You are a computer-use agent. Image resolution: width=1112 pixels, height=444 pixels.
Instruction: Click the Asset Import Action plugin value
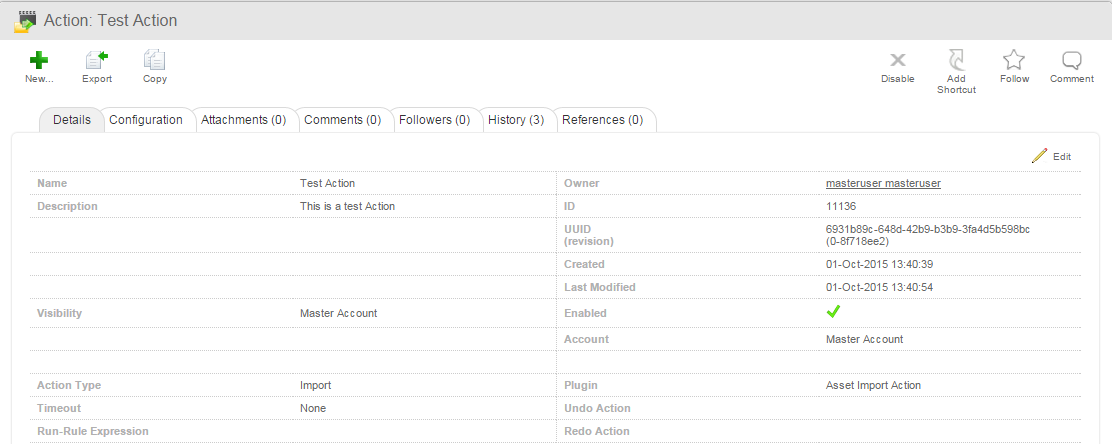pyautogui.click(x=873, y=385)
